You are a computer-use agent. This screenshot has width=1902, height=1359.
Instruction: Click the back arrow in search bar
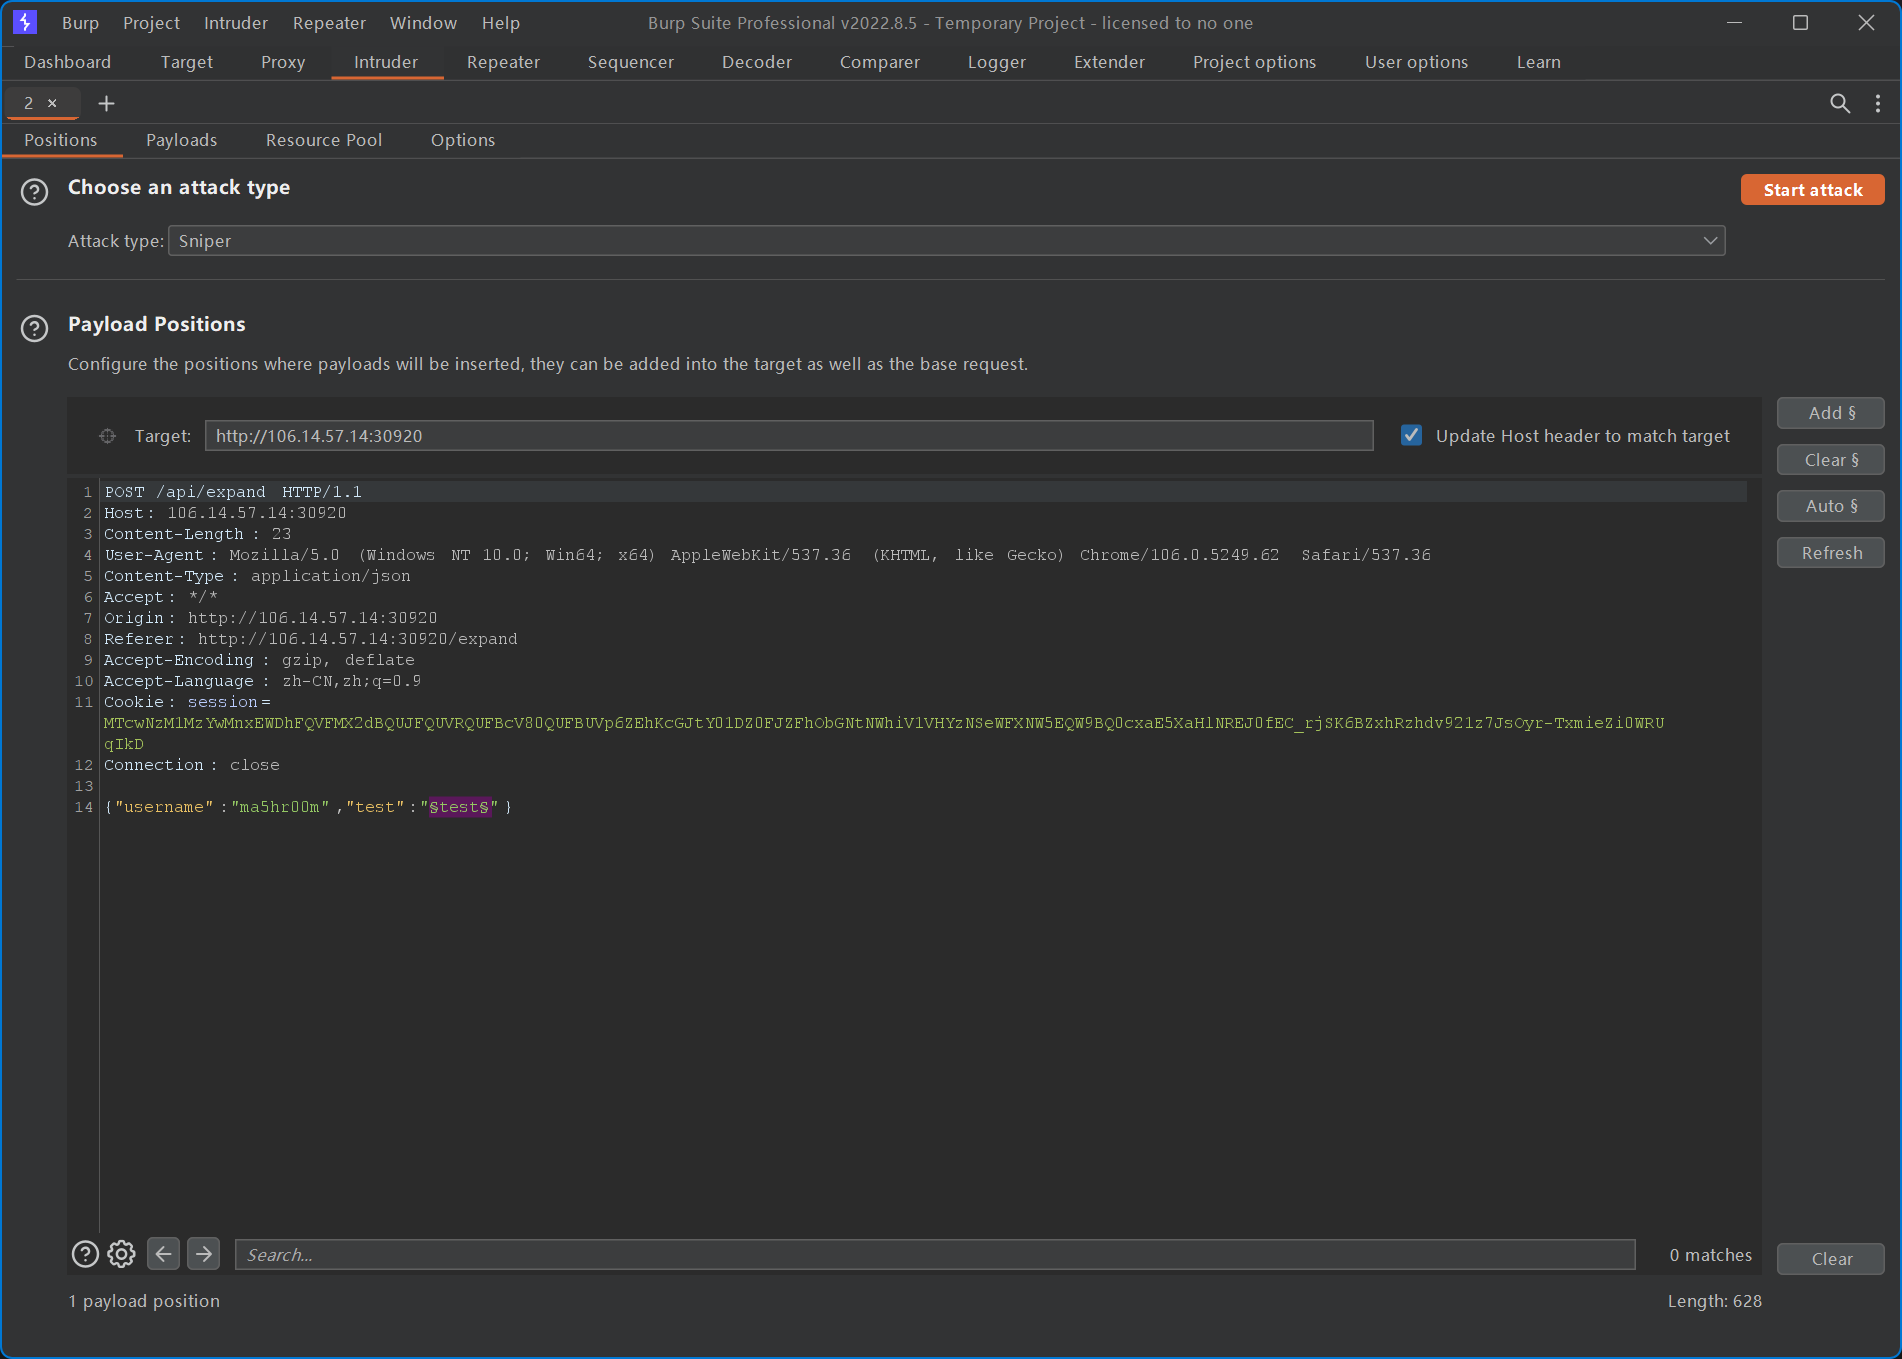[164, 1254]
